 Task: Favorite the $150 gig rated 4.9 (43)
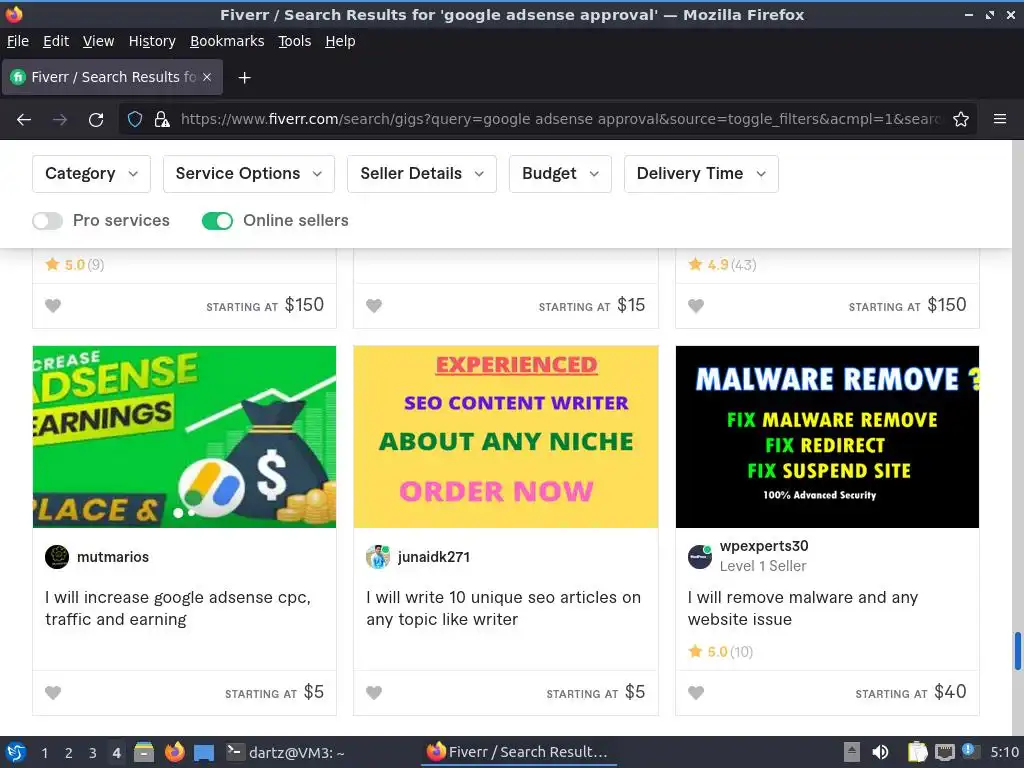[696, 305]
